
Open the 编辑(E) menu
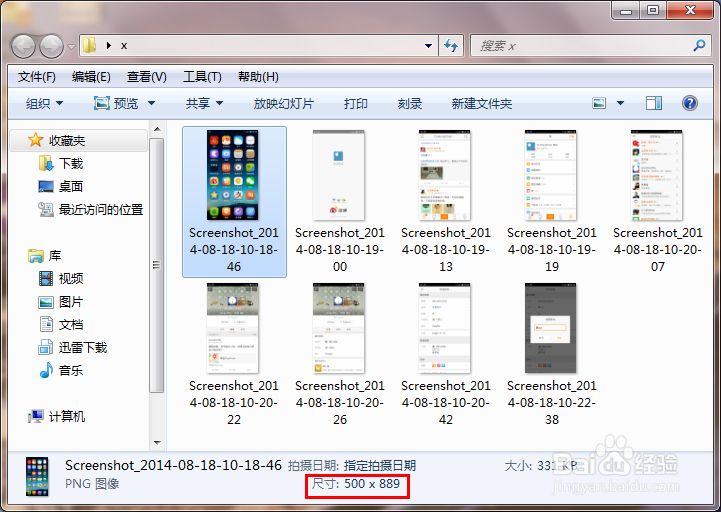91,77
